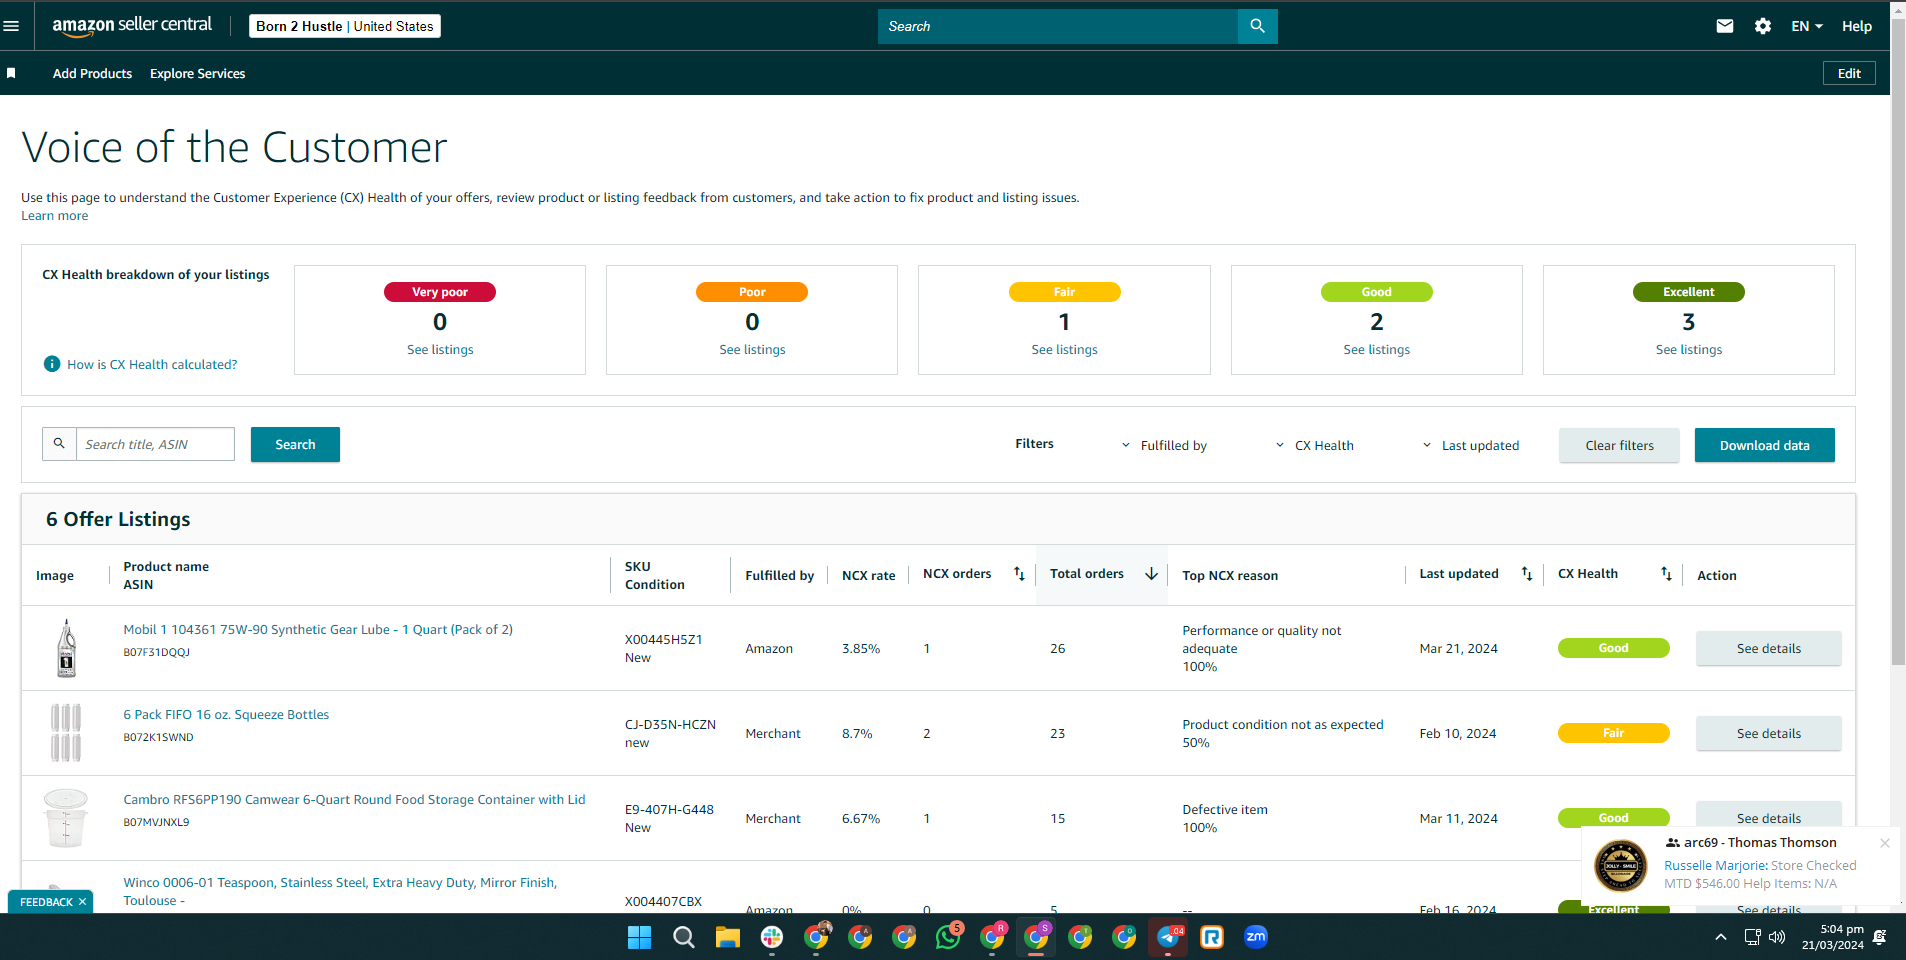The image size is (1906, 960).
Task: Open Windows taskbar search
Action: click(x=683, y=937)
